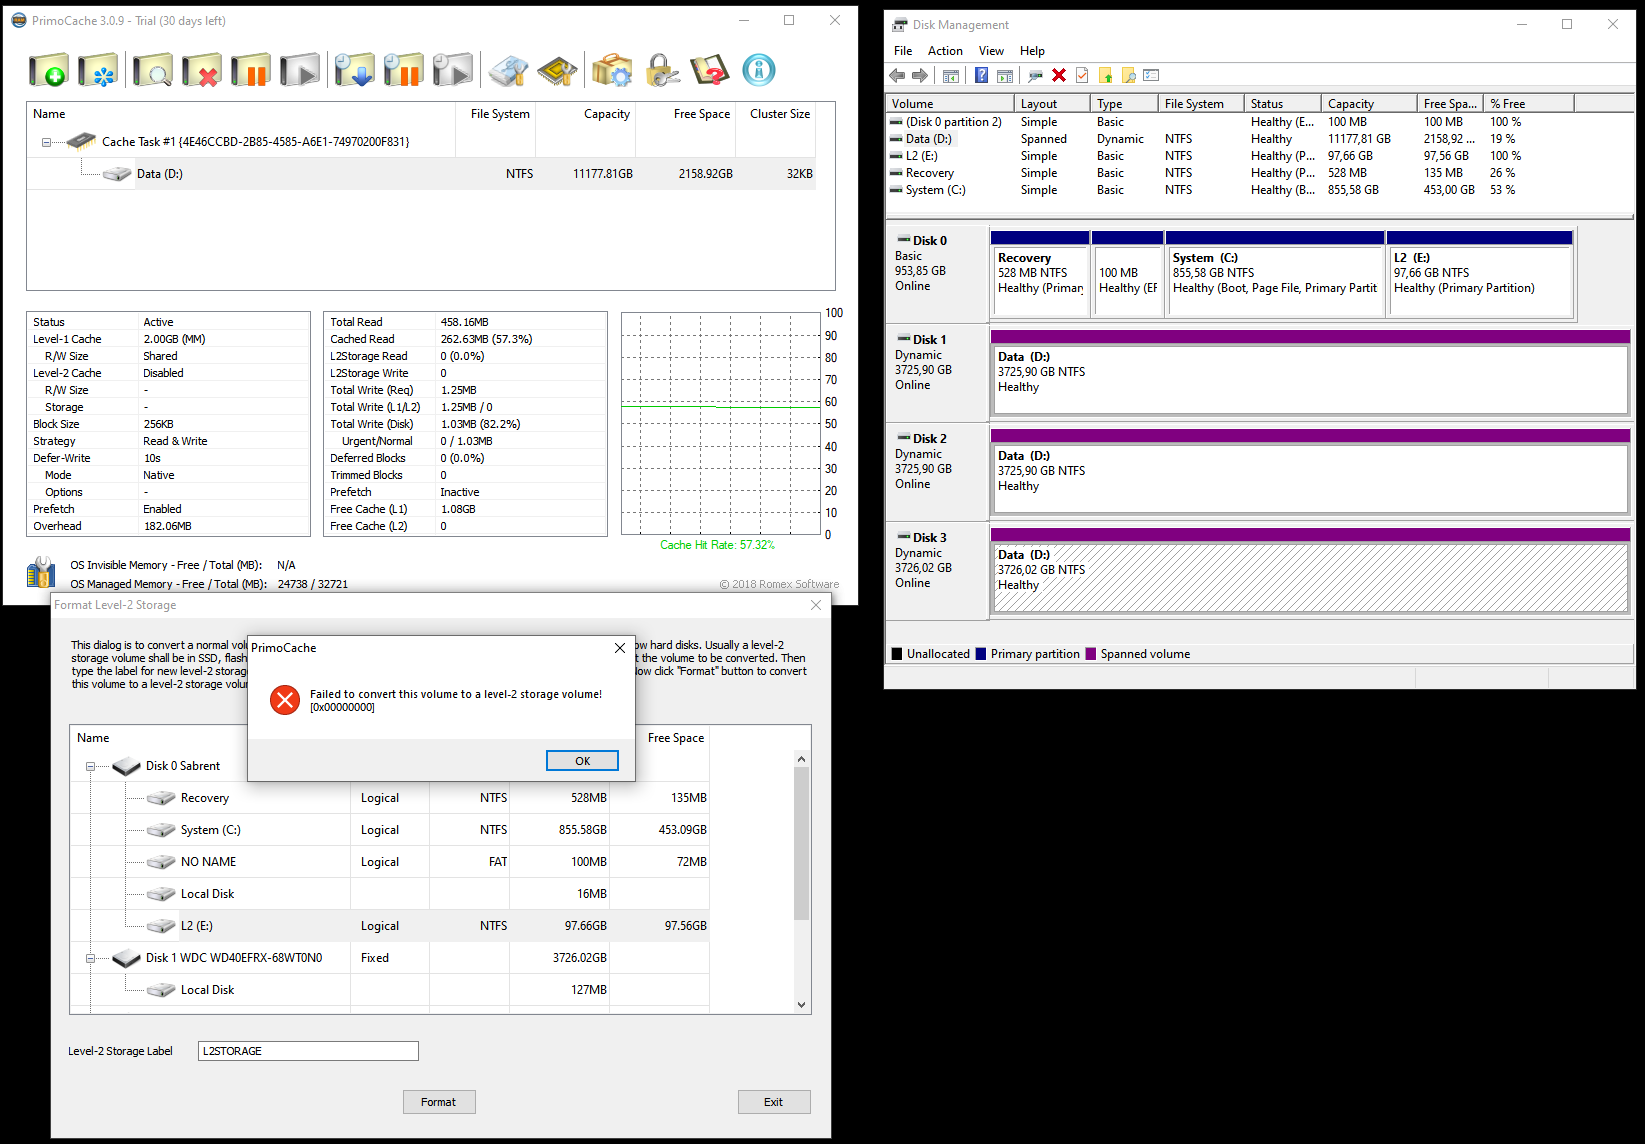The height and width of the screenshot is (1144, 1645).
Task: Open the Action menu in Disk Management
Action: coord(945,51)
